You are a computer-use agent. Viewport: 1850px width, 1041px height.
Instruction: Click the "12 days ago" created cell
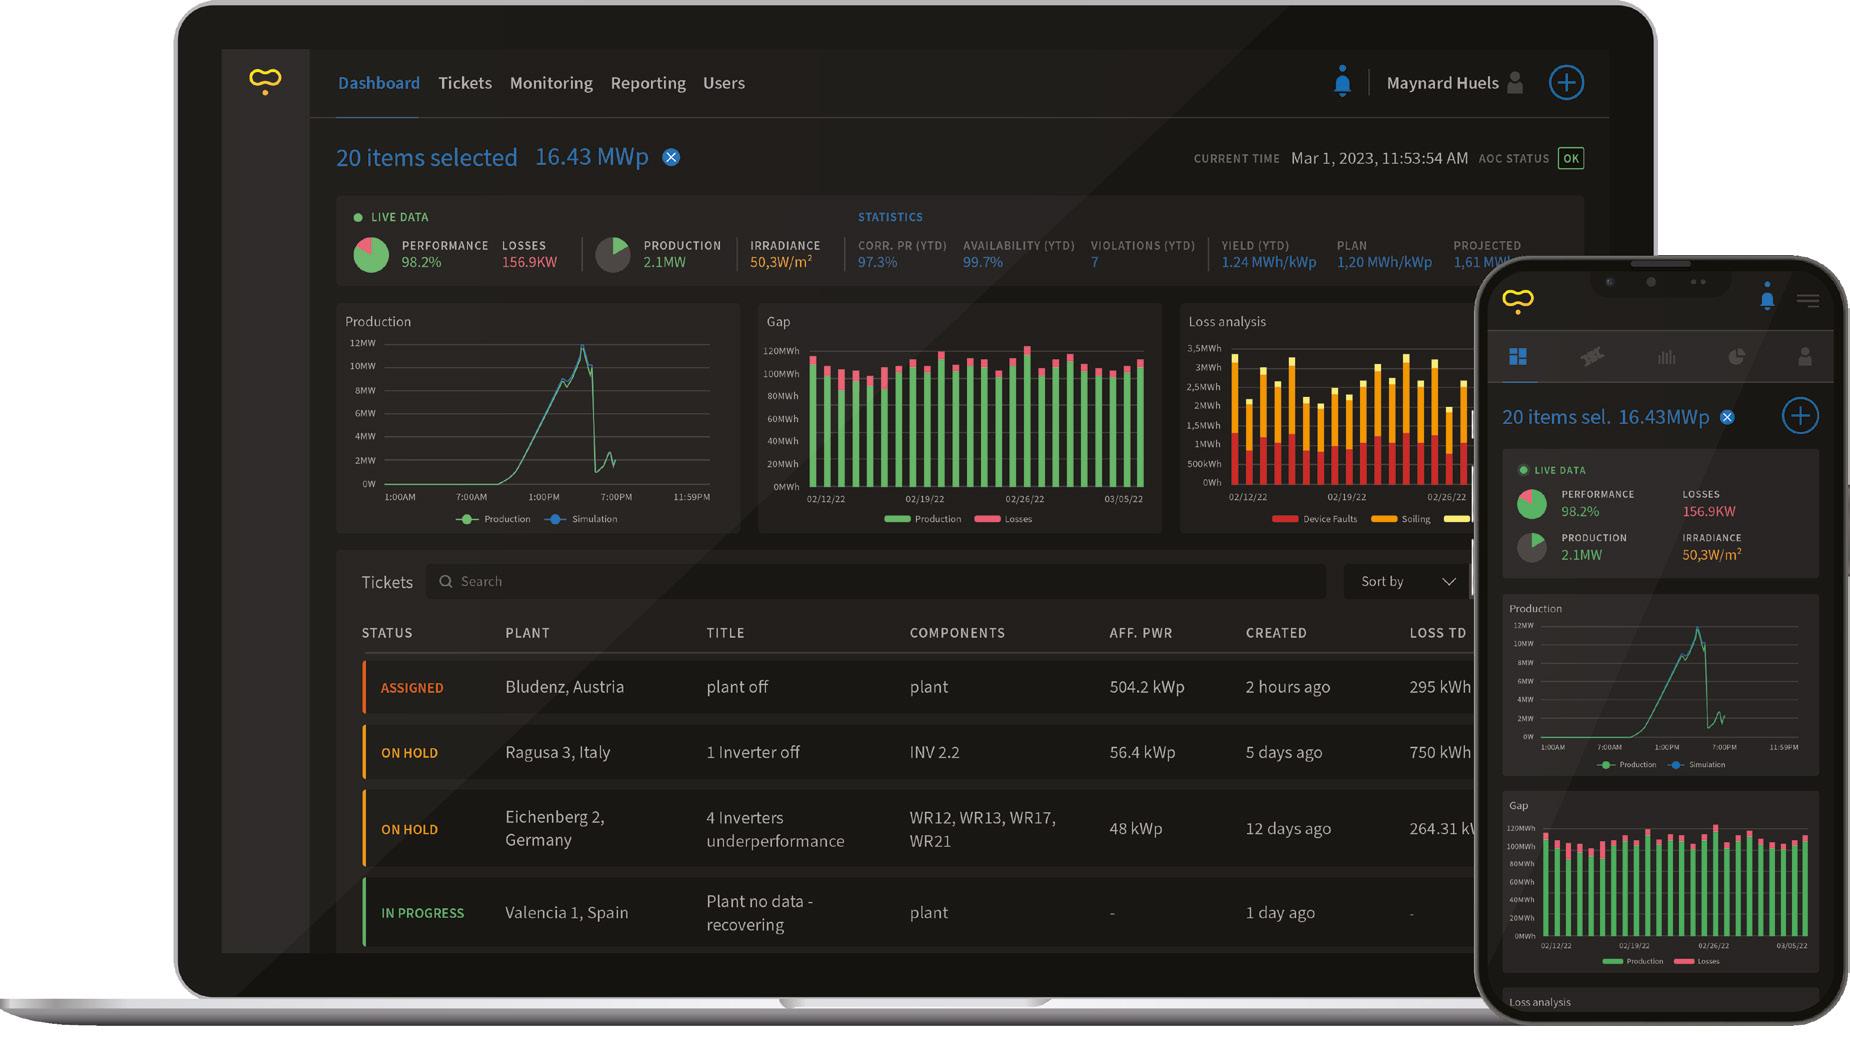(x=1288, y=828)
